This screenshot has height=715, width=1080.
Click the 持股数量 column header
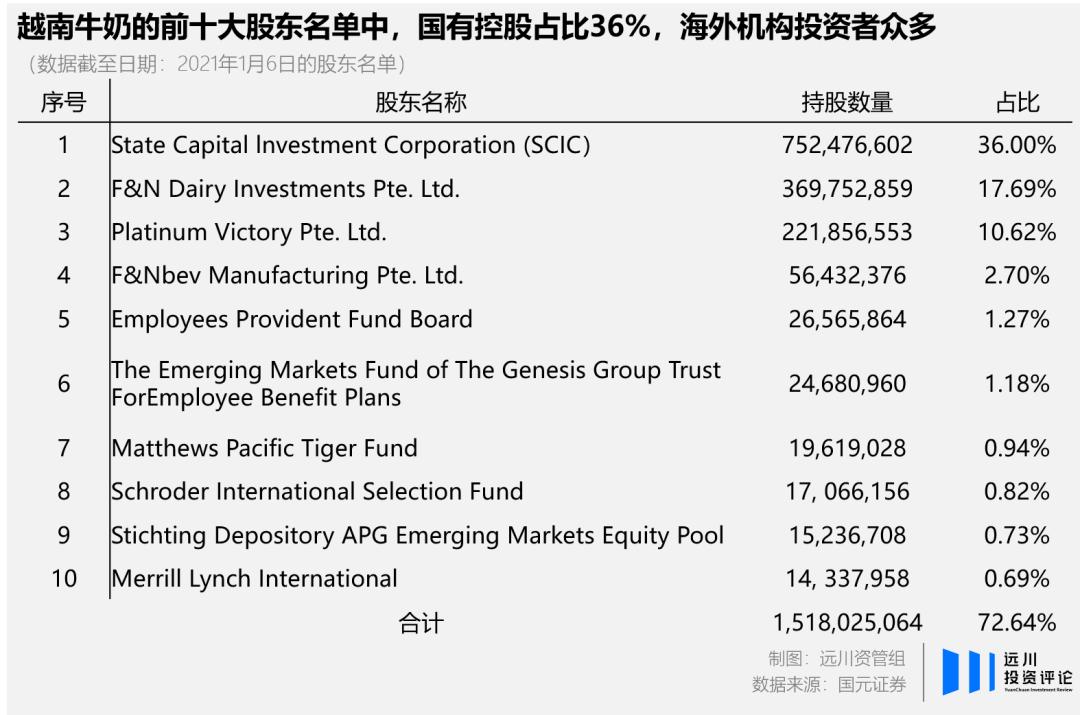coord(847,102)
